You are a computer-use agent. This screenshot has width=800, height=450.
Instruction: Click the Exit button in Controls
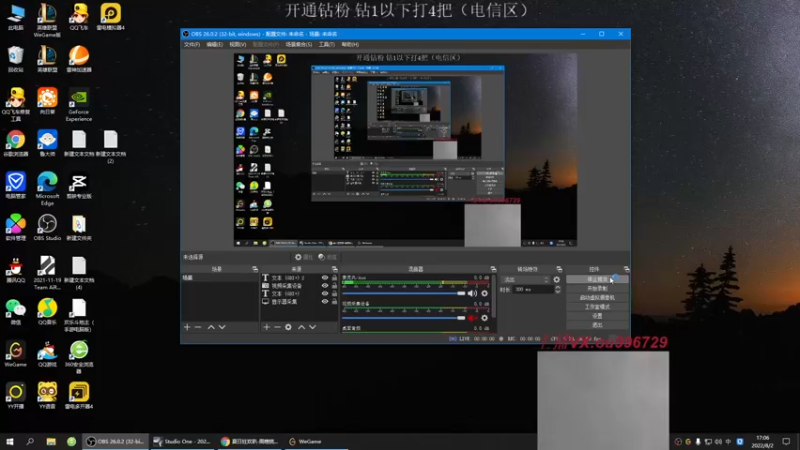pos(597,325)
